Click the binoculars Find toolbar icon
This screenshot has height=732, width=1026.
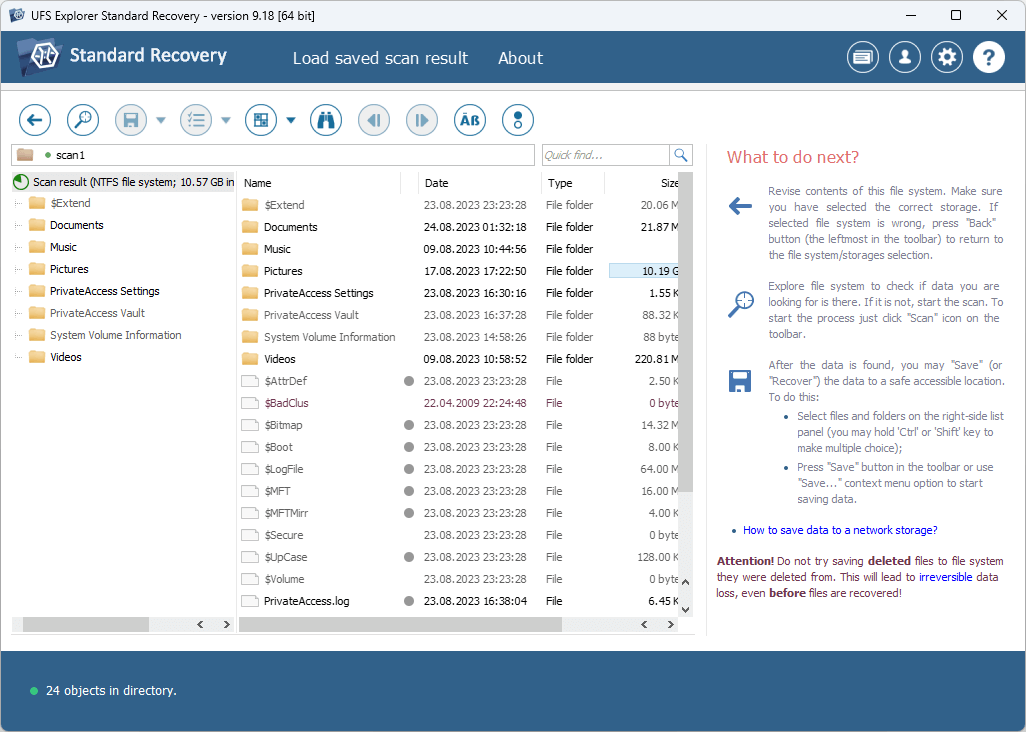click(326, 120)
